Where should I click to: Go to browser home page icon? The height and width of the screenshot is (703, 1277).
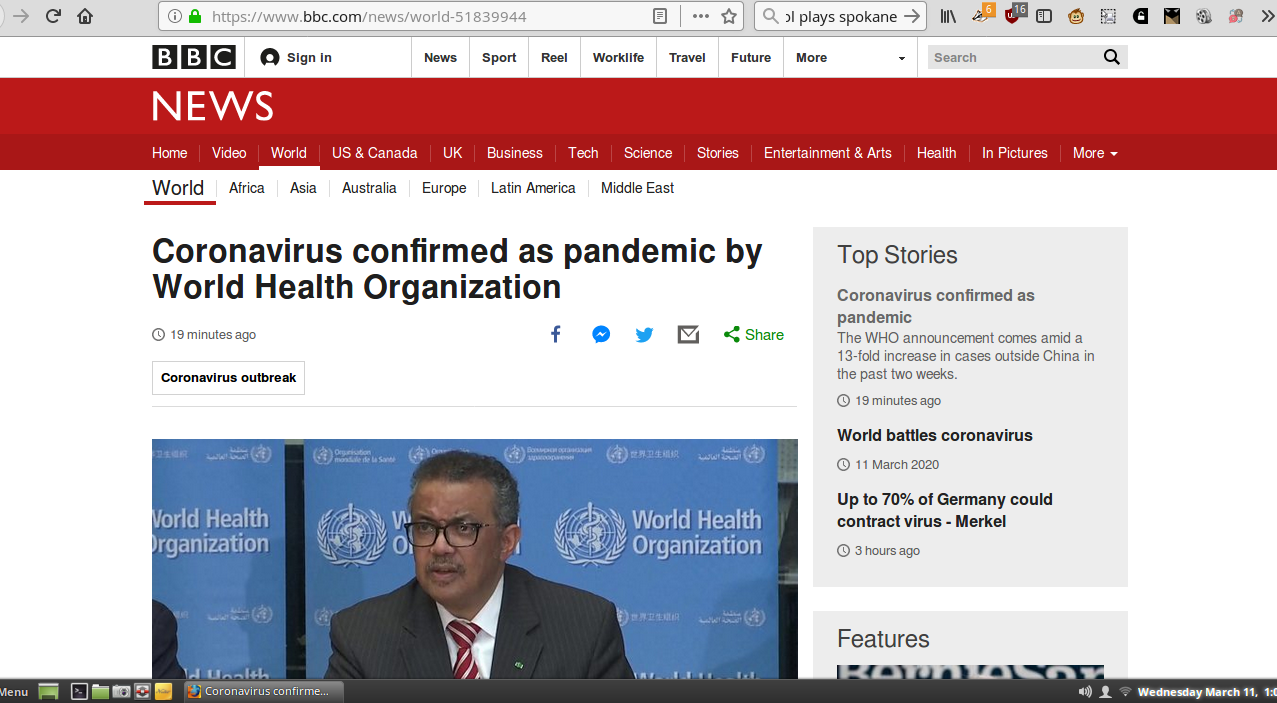pyautogui.click(x=85, y=16)
